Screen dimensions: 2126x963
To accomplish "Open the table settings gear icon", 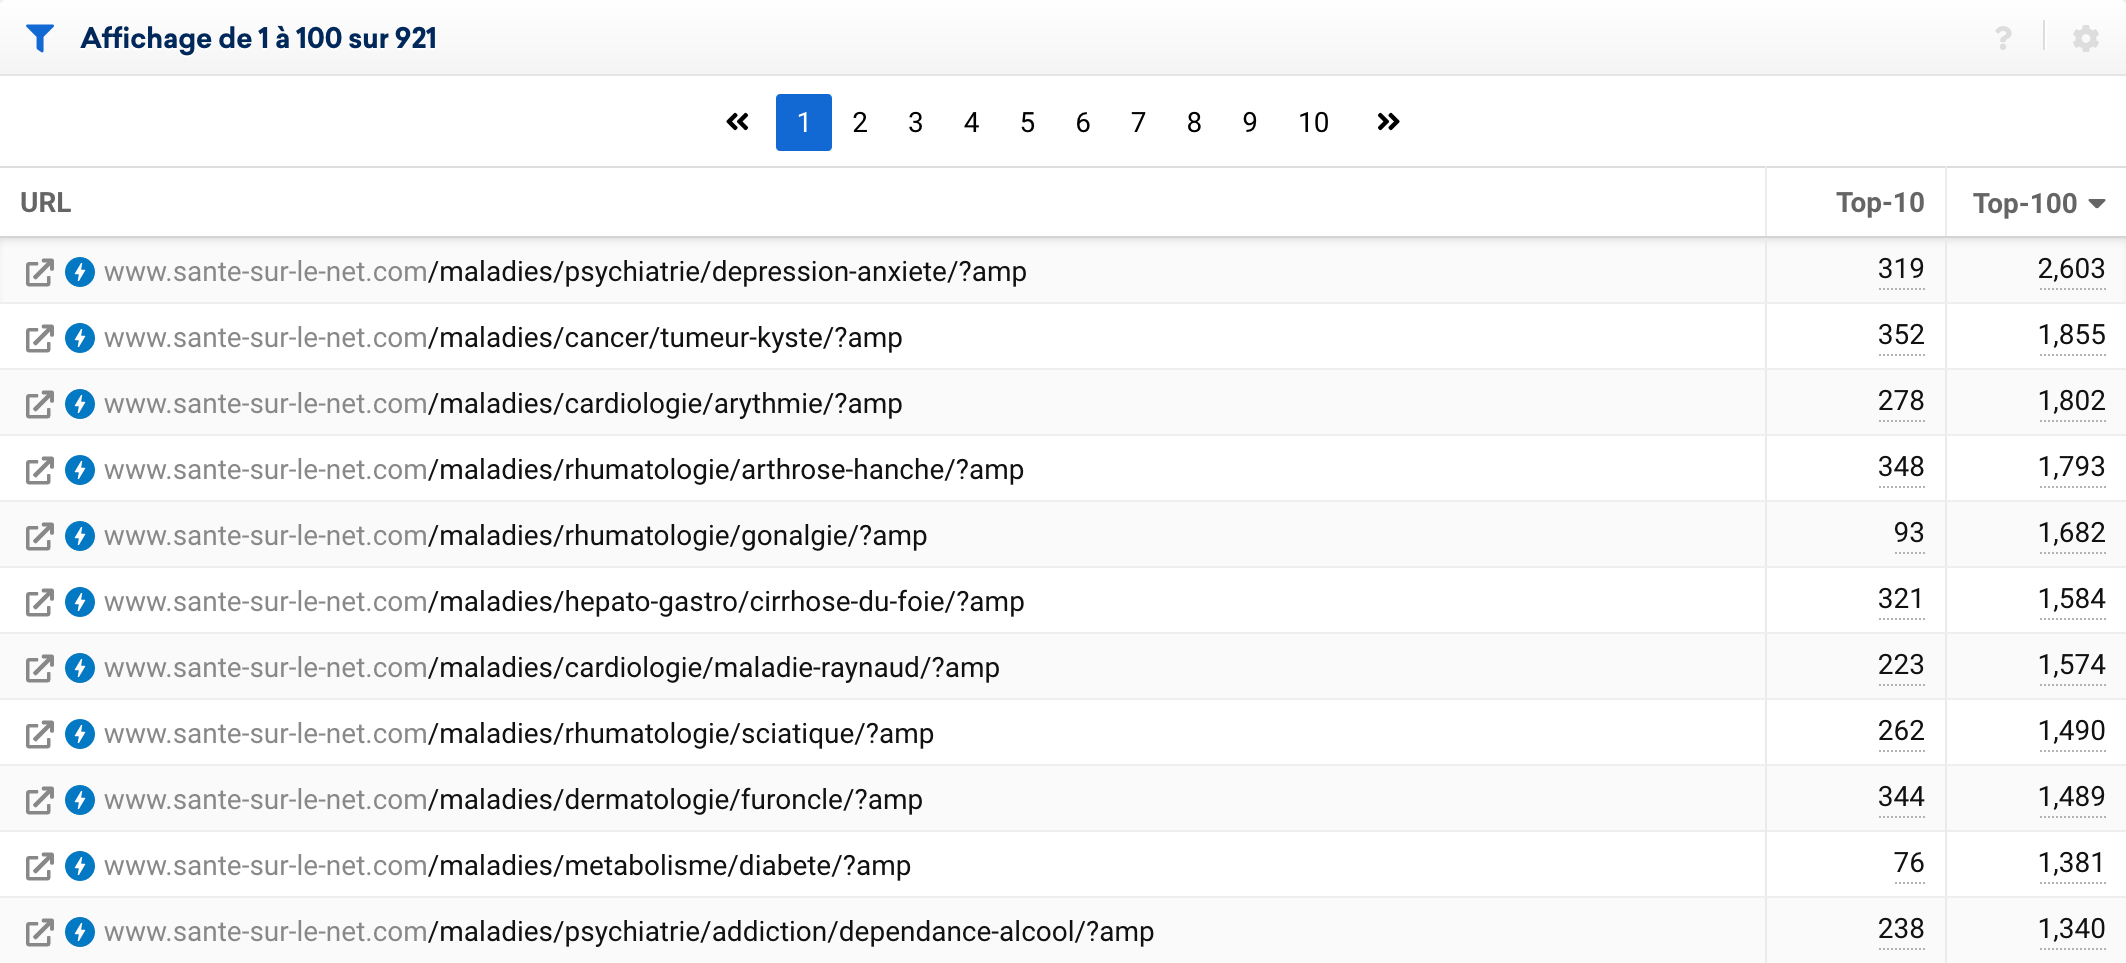I will (2086, 38).
